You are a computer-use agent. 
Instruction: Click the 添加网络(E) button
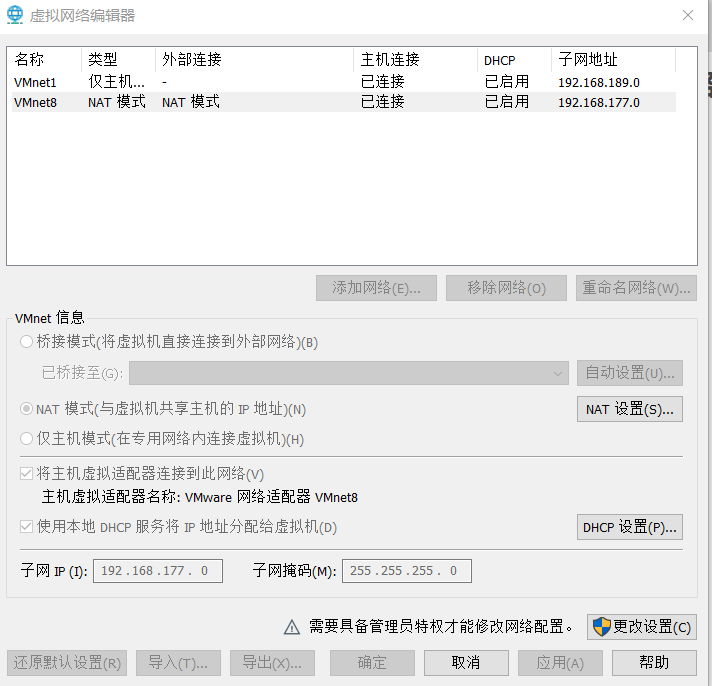376,288
